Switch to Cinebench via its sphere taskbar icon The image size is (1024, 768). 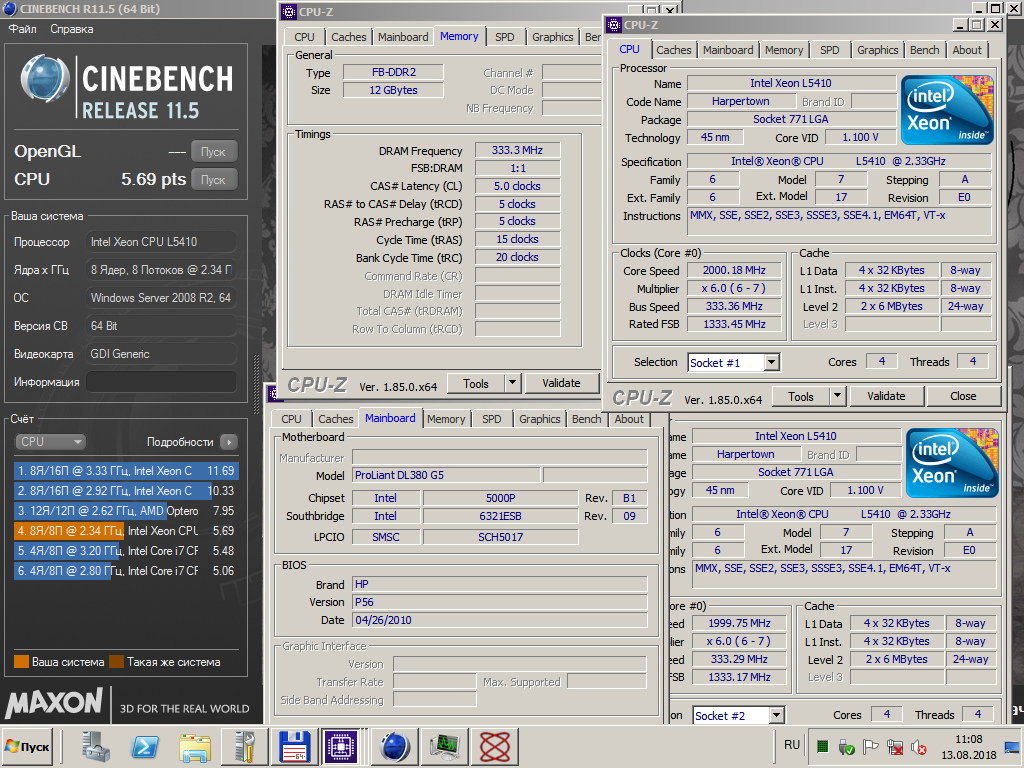[395, 746]
